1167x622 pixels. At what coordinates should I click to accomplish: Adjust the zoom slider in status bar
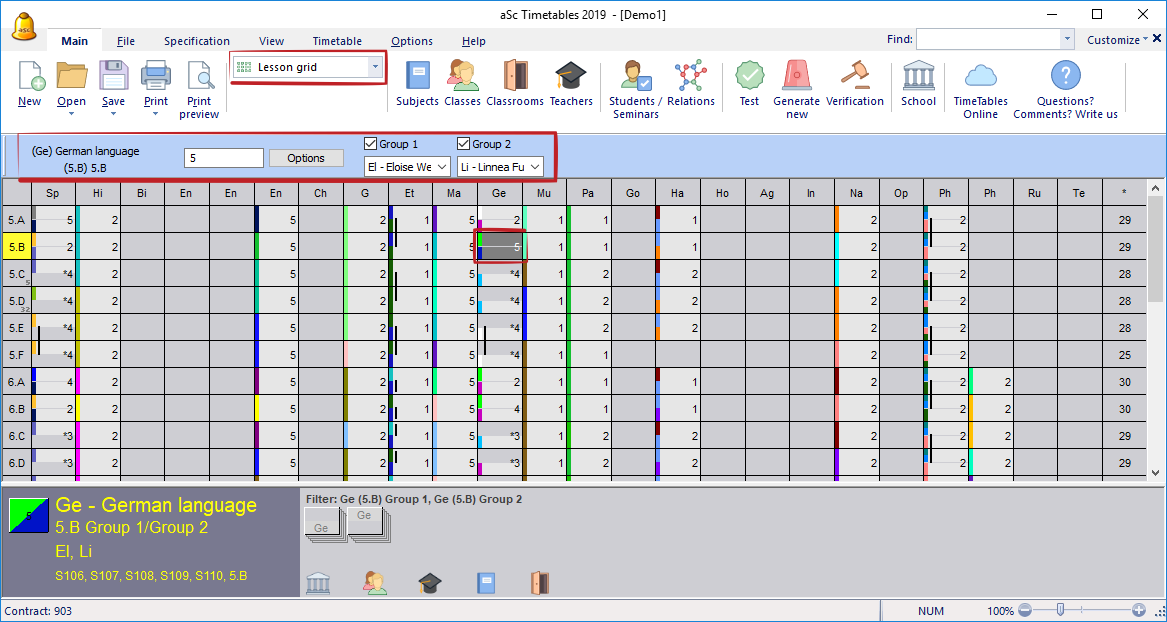tap(1060, 610)
